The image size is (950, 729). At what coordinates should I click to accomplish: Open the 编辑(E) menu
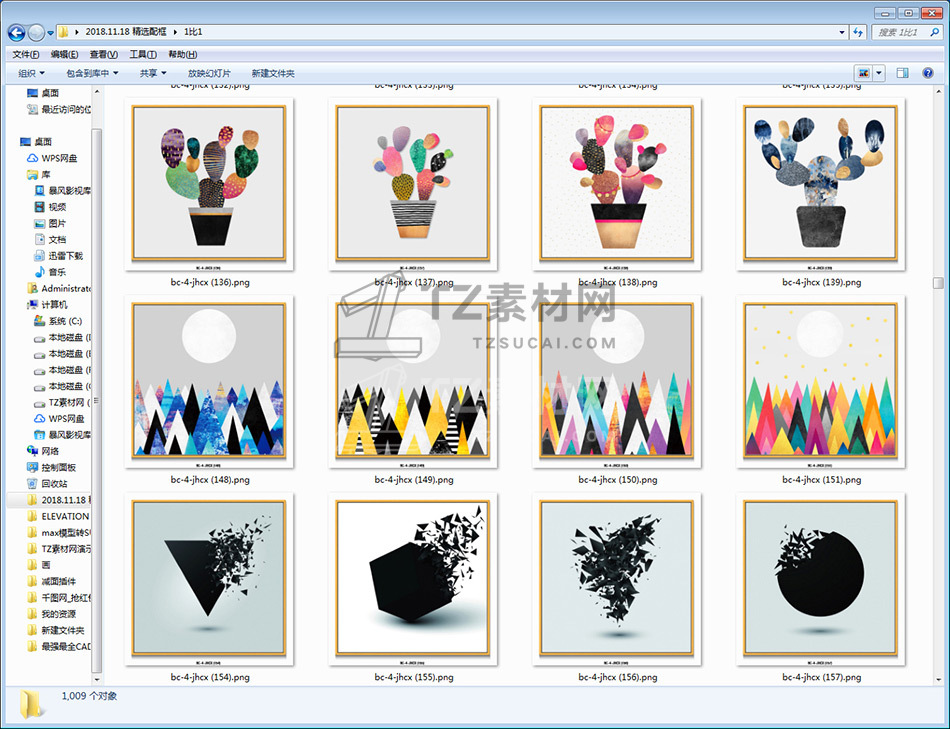tap(64, 55)
